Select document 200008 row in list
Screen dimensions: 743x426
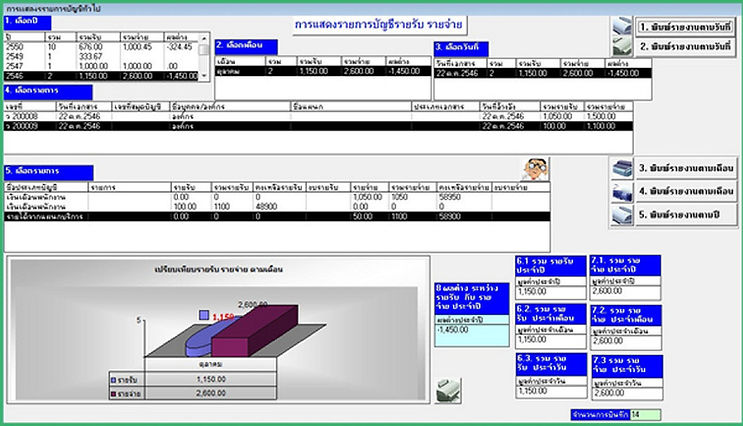[318, 116]
